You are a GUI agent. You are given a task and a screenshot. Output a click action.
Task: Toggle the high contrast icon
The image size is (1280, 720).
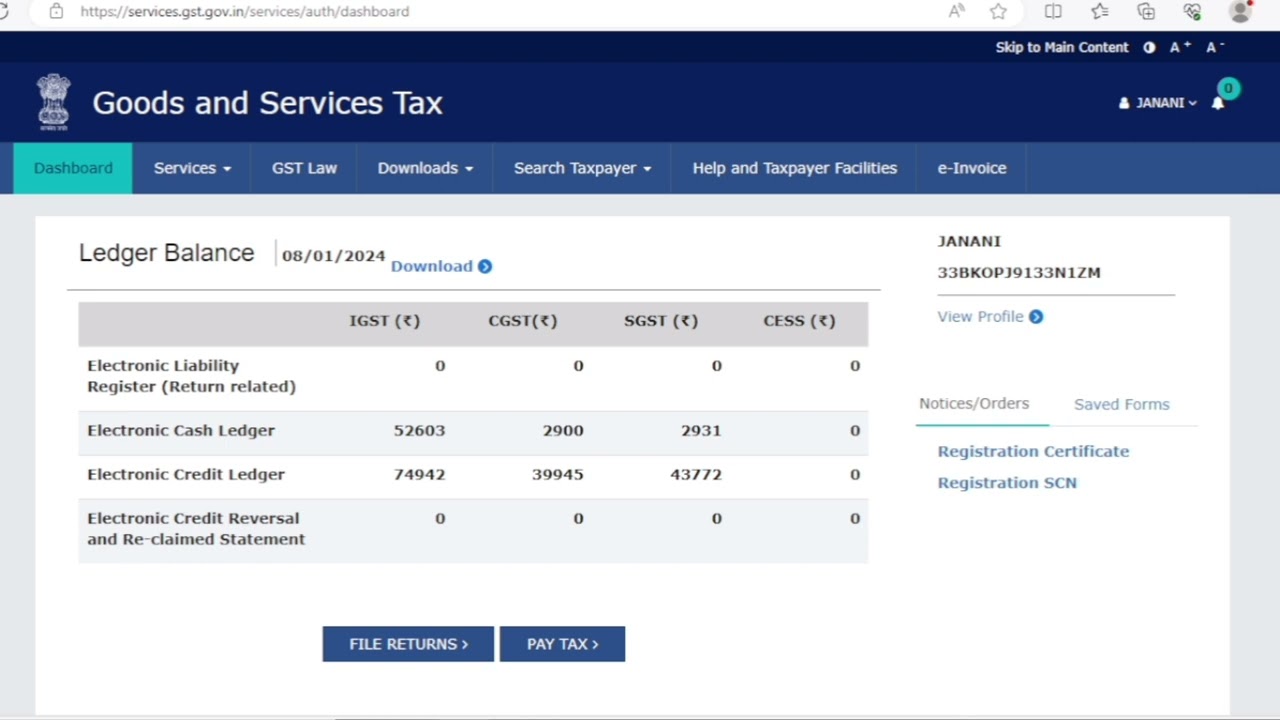[1149, 47]
